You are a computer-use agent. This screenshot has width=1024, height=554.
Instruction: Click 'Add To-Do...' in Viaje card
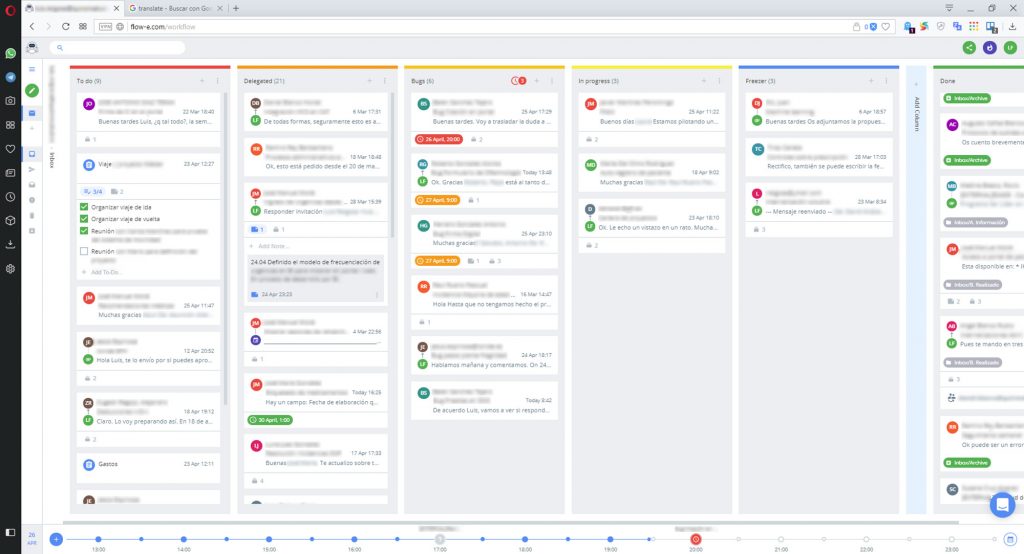click(x=106, y=272)
